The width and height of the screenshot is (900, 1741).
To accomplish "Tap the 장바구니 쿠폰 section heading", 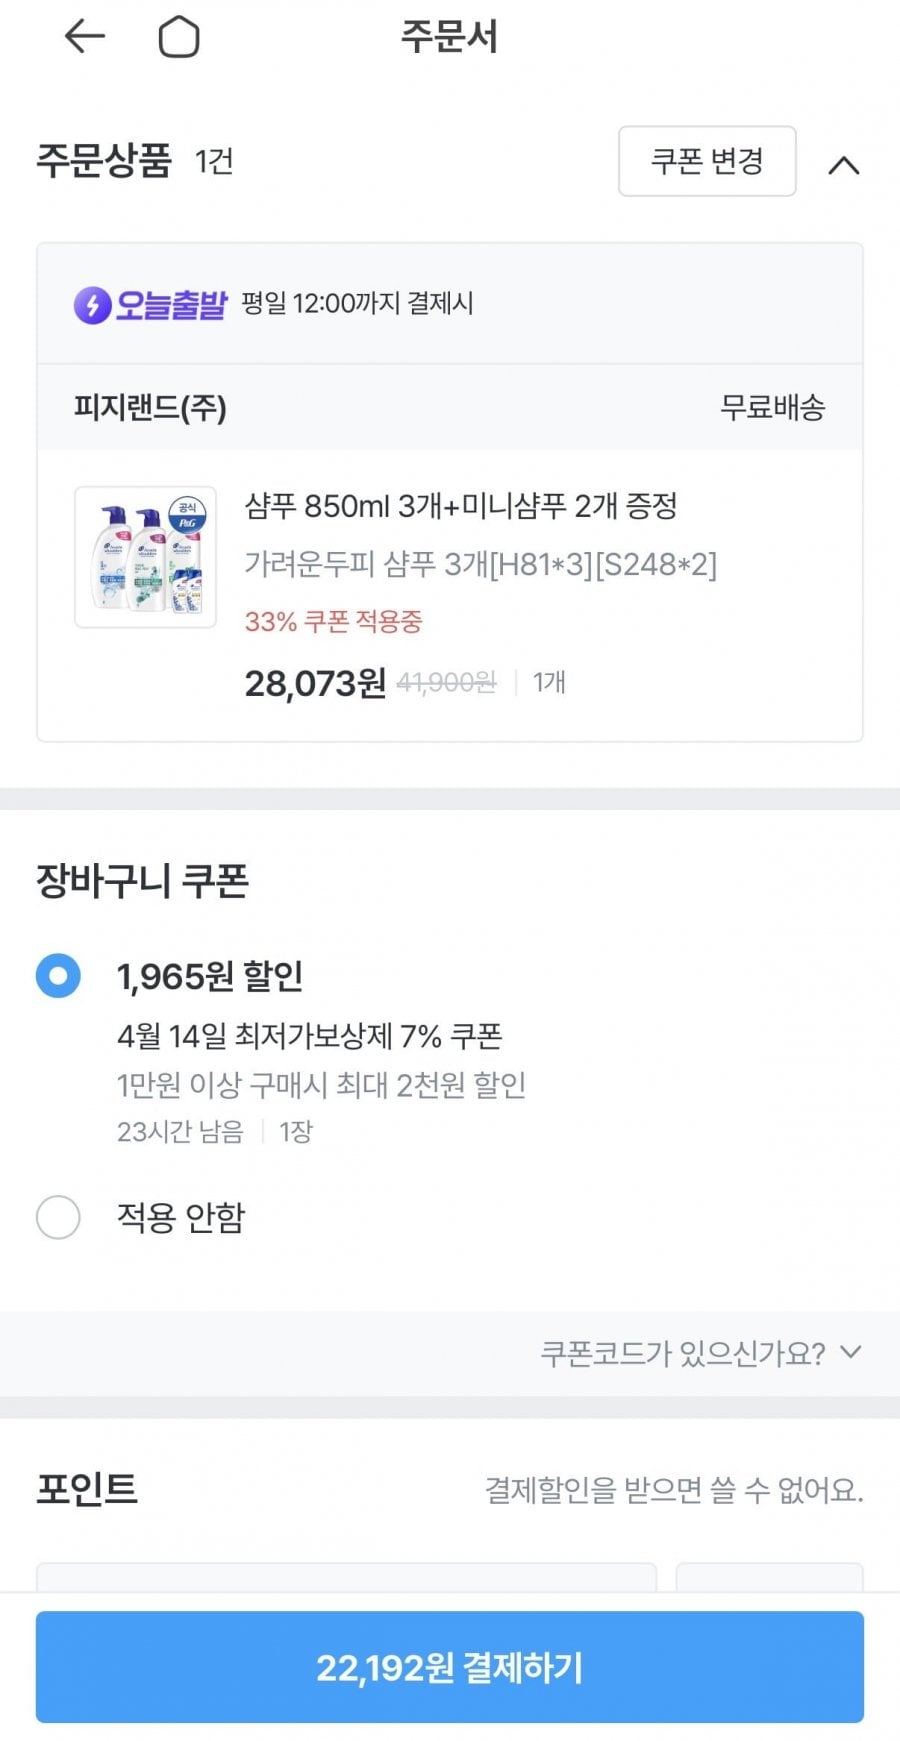I will [x=143, y=881].
